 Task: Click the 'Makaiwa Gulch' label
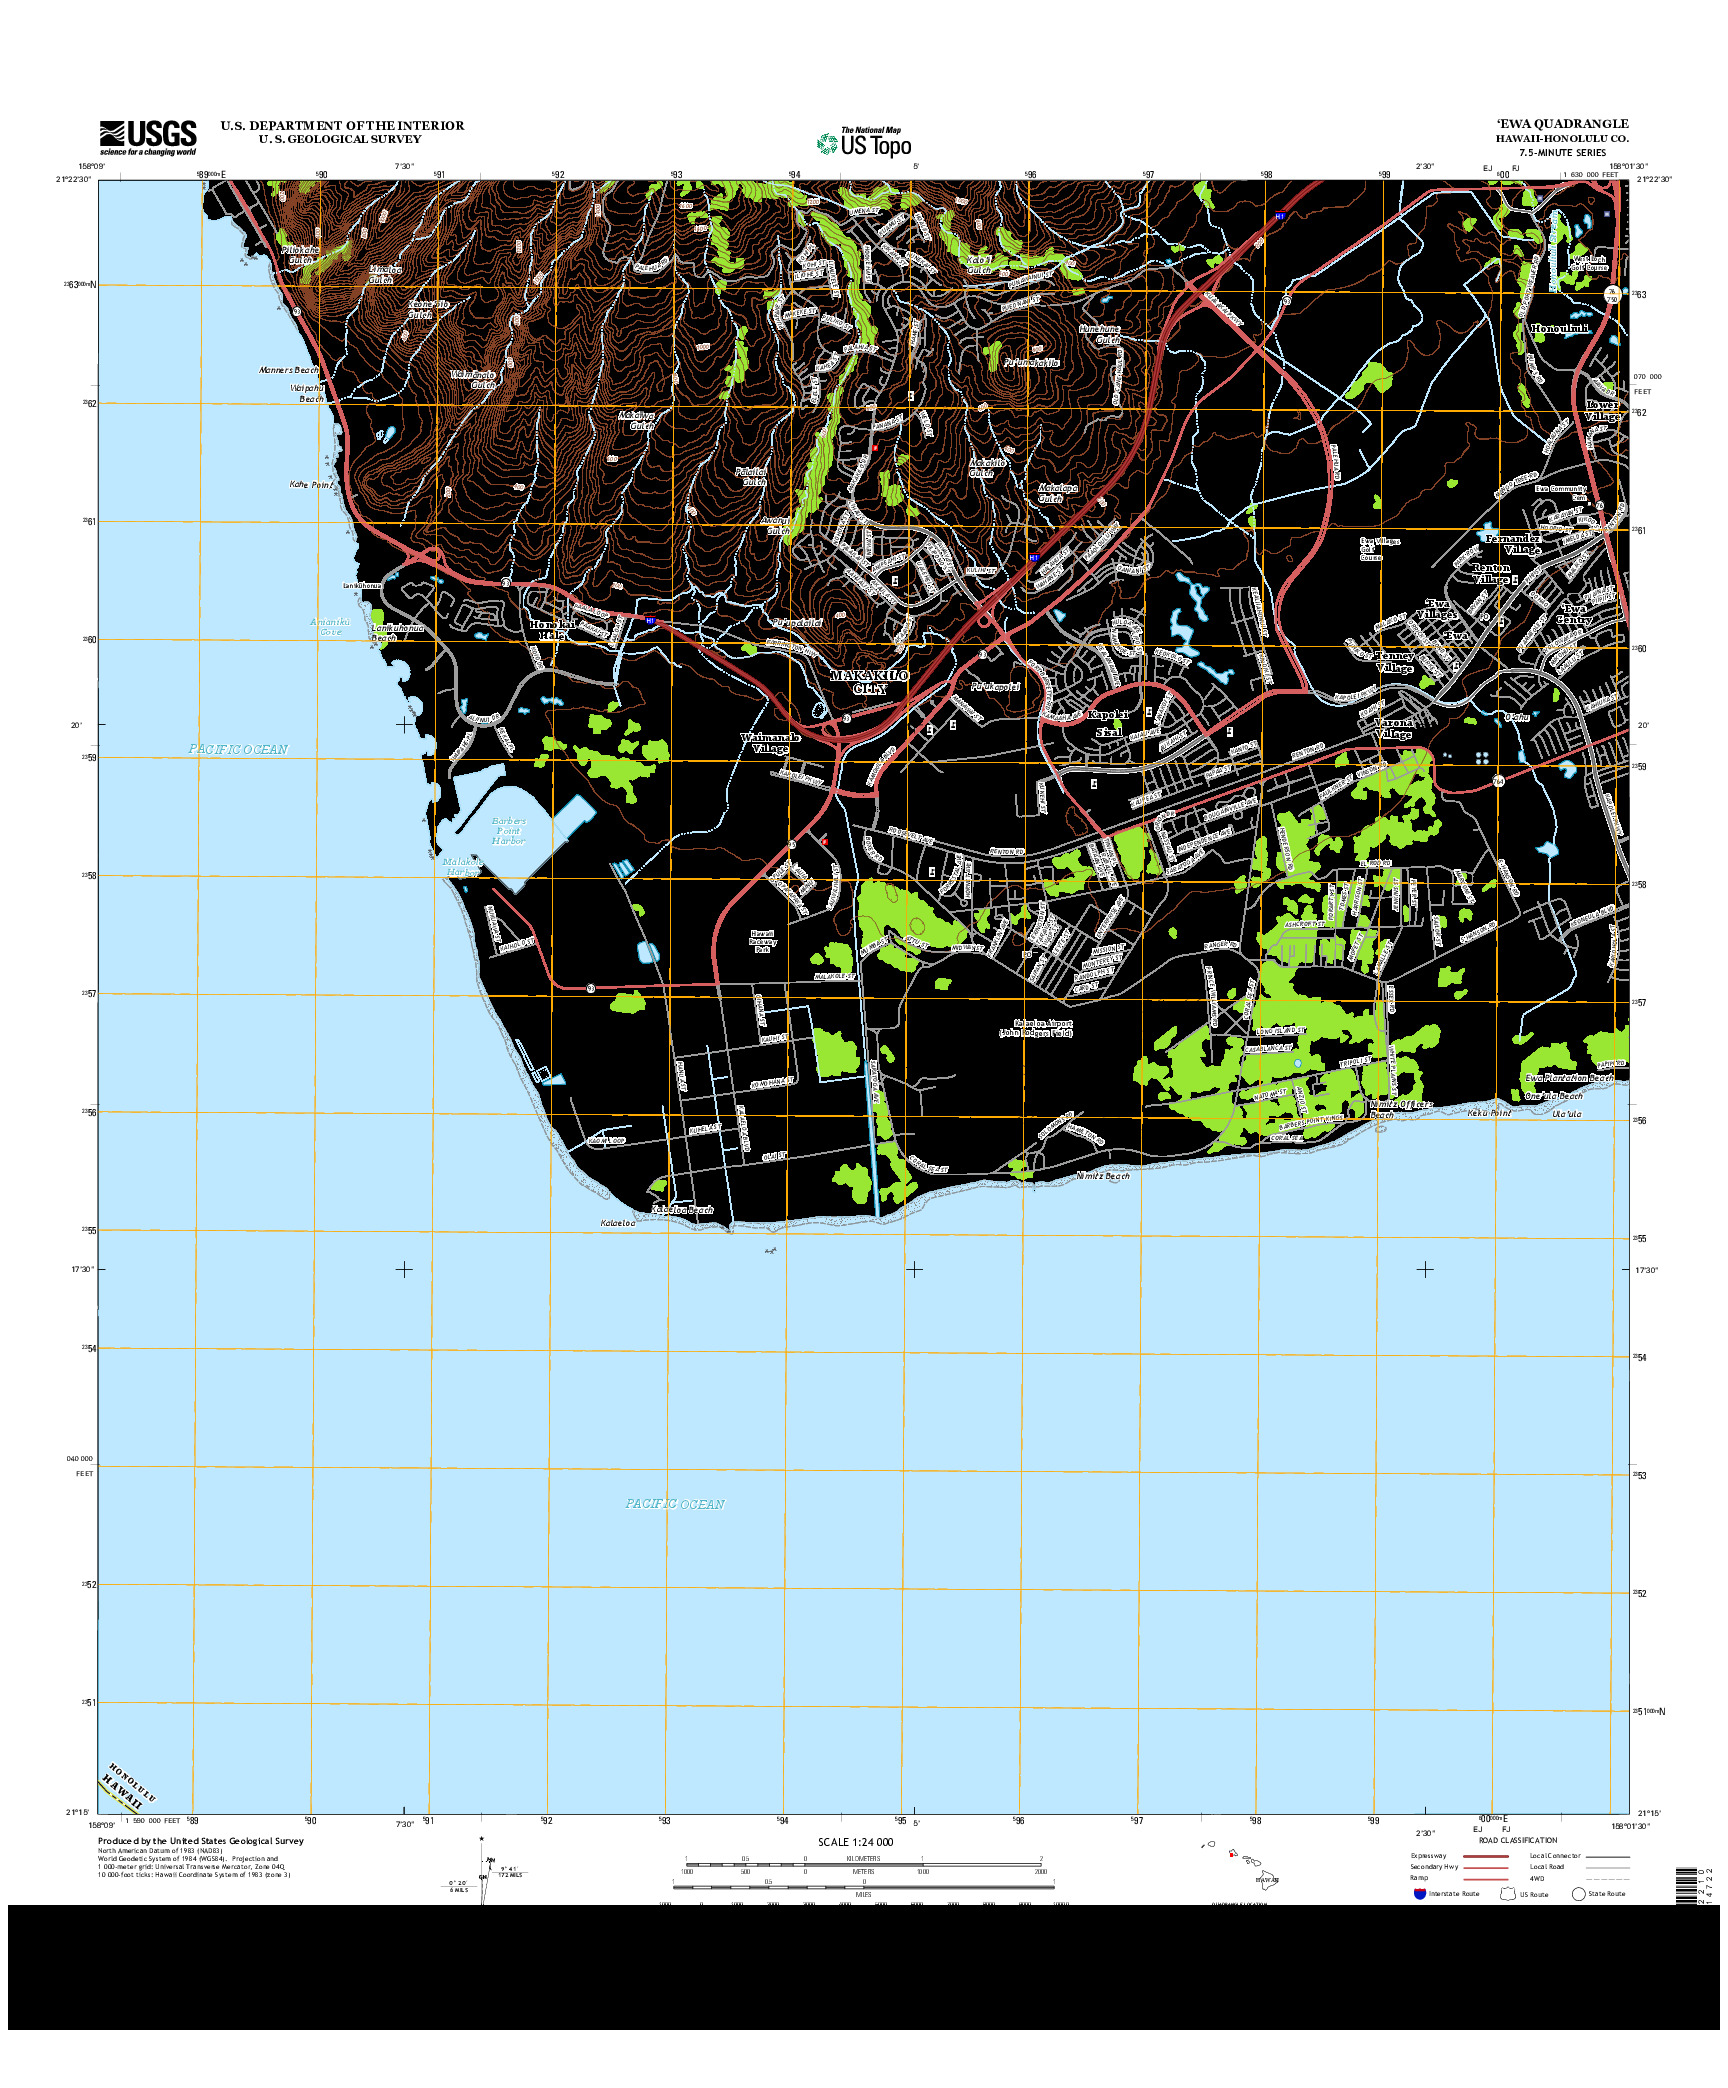pyautogui.click(x=636, y=421)
